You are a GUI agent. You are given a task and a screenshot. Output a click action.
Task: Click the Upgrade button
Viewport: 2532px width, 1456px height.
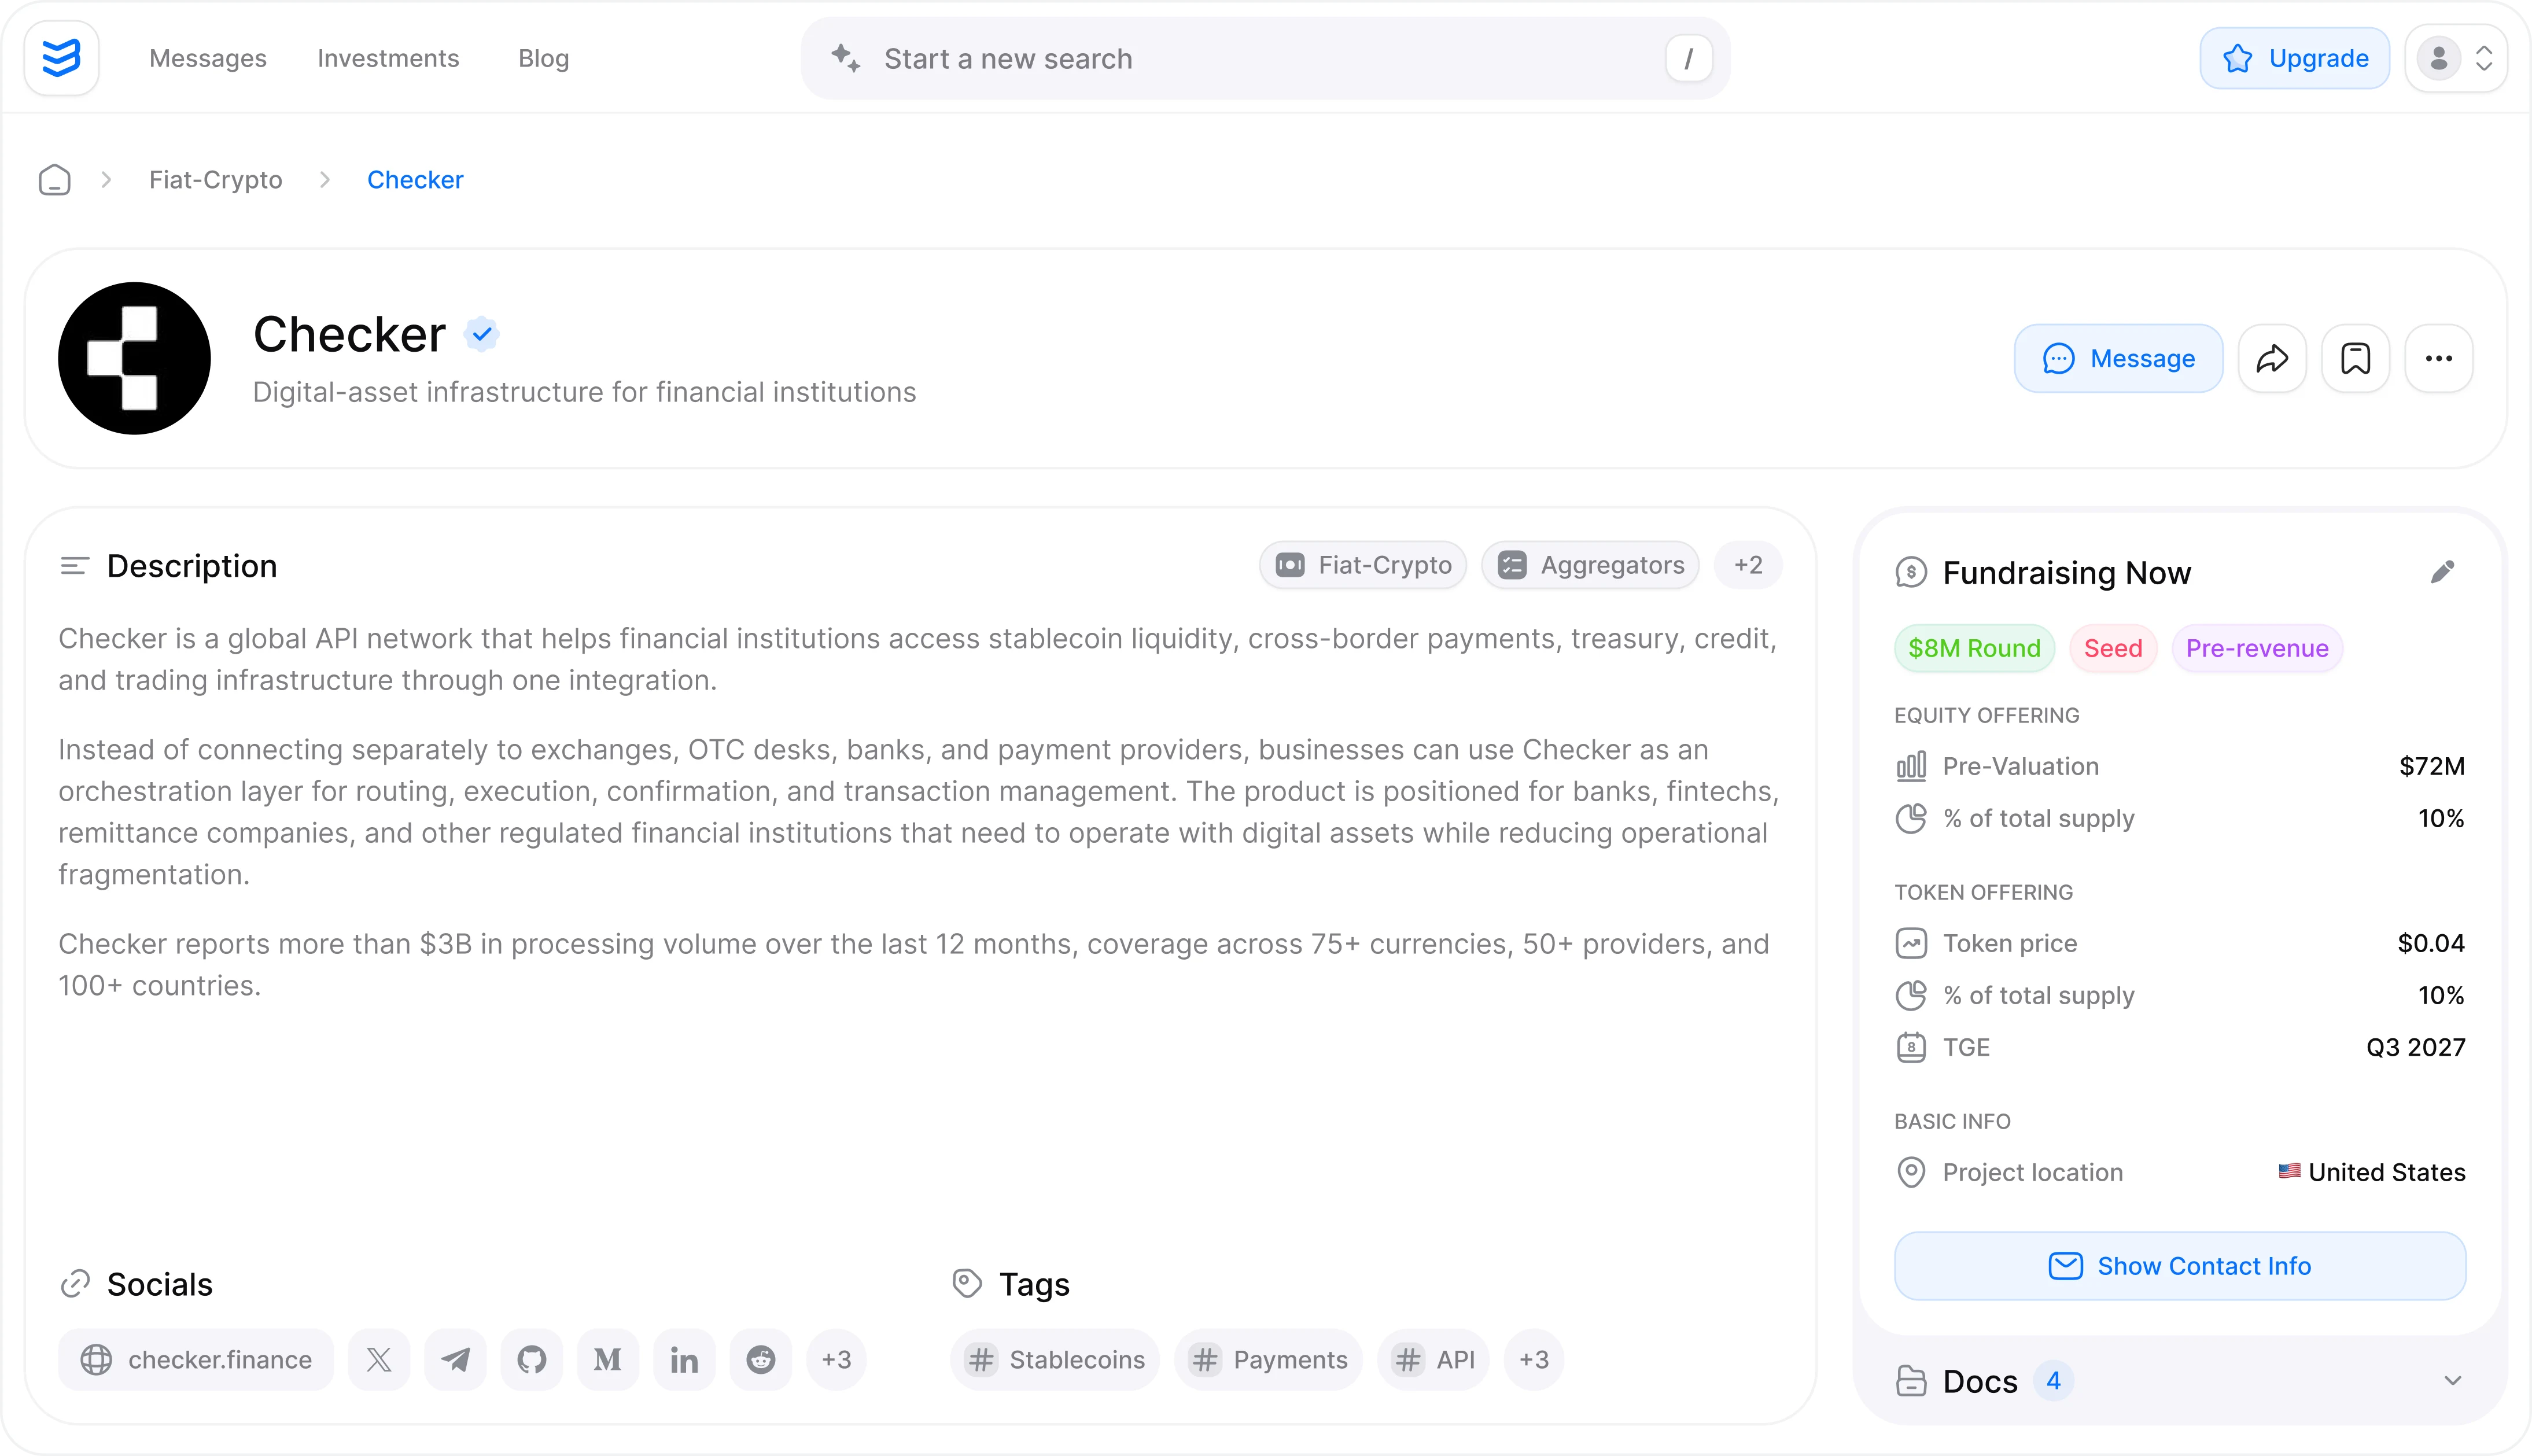2294,58
